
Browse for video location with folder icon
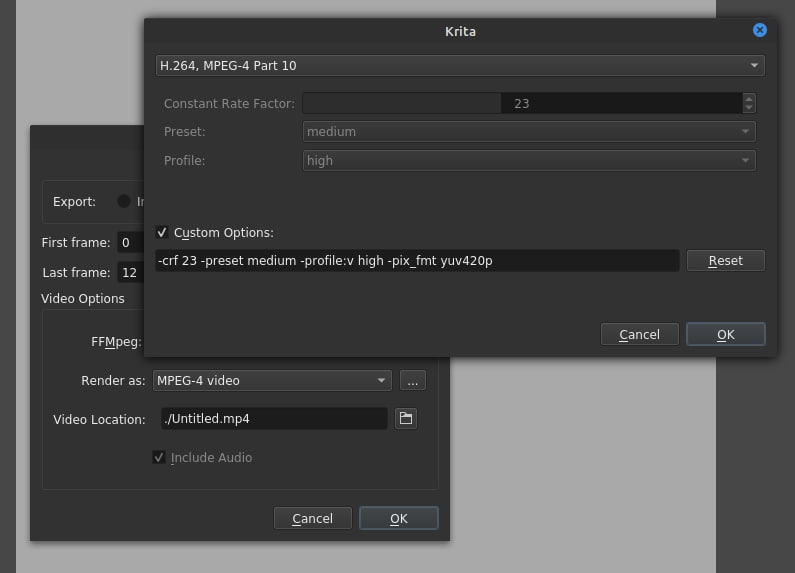406,418
